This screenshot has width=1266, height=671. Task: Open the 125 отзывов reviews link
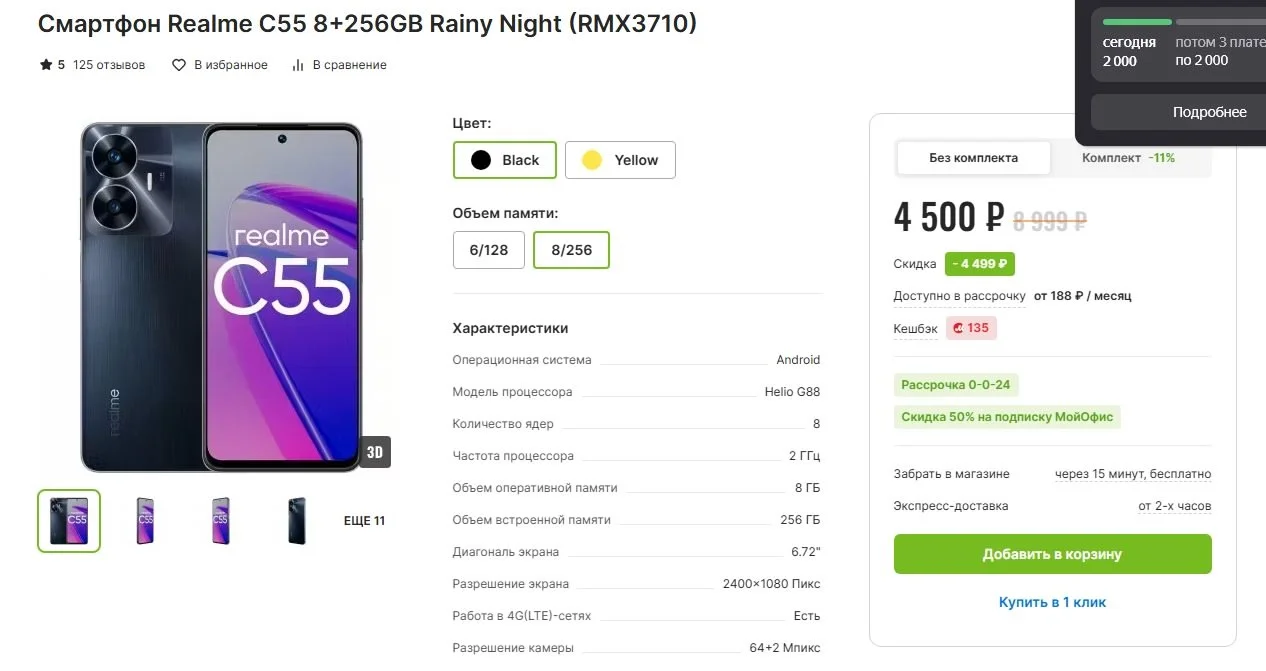click(x=109, y=65)
